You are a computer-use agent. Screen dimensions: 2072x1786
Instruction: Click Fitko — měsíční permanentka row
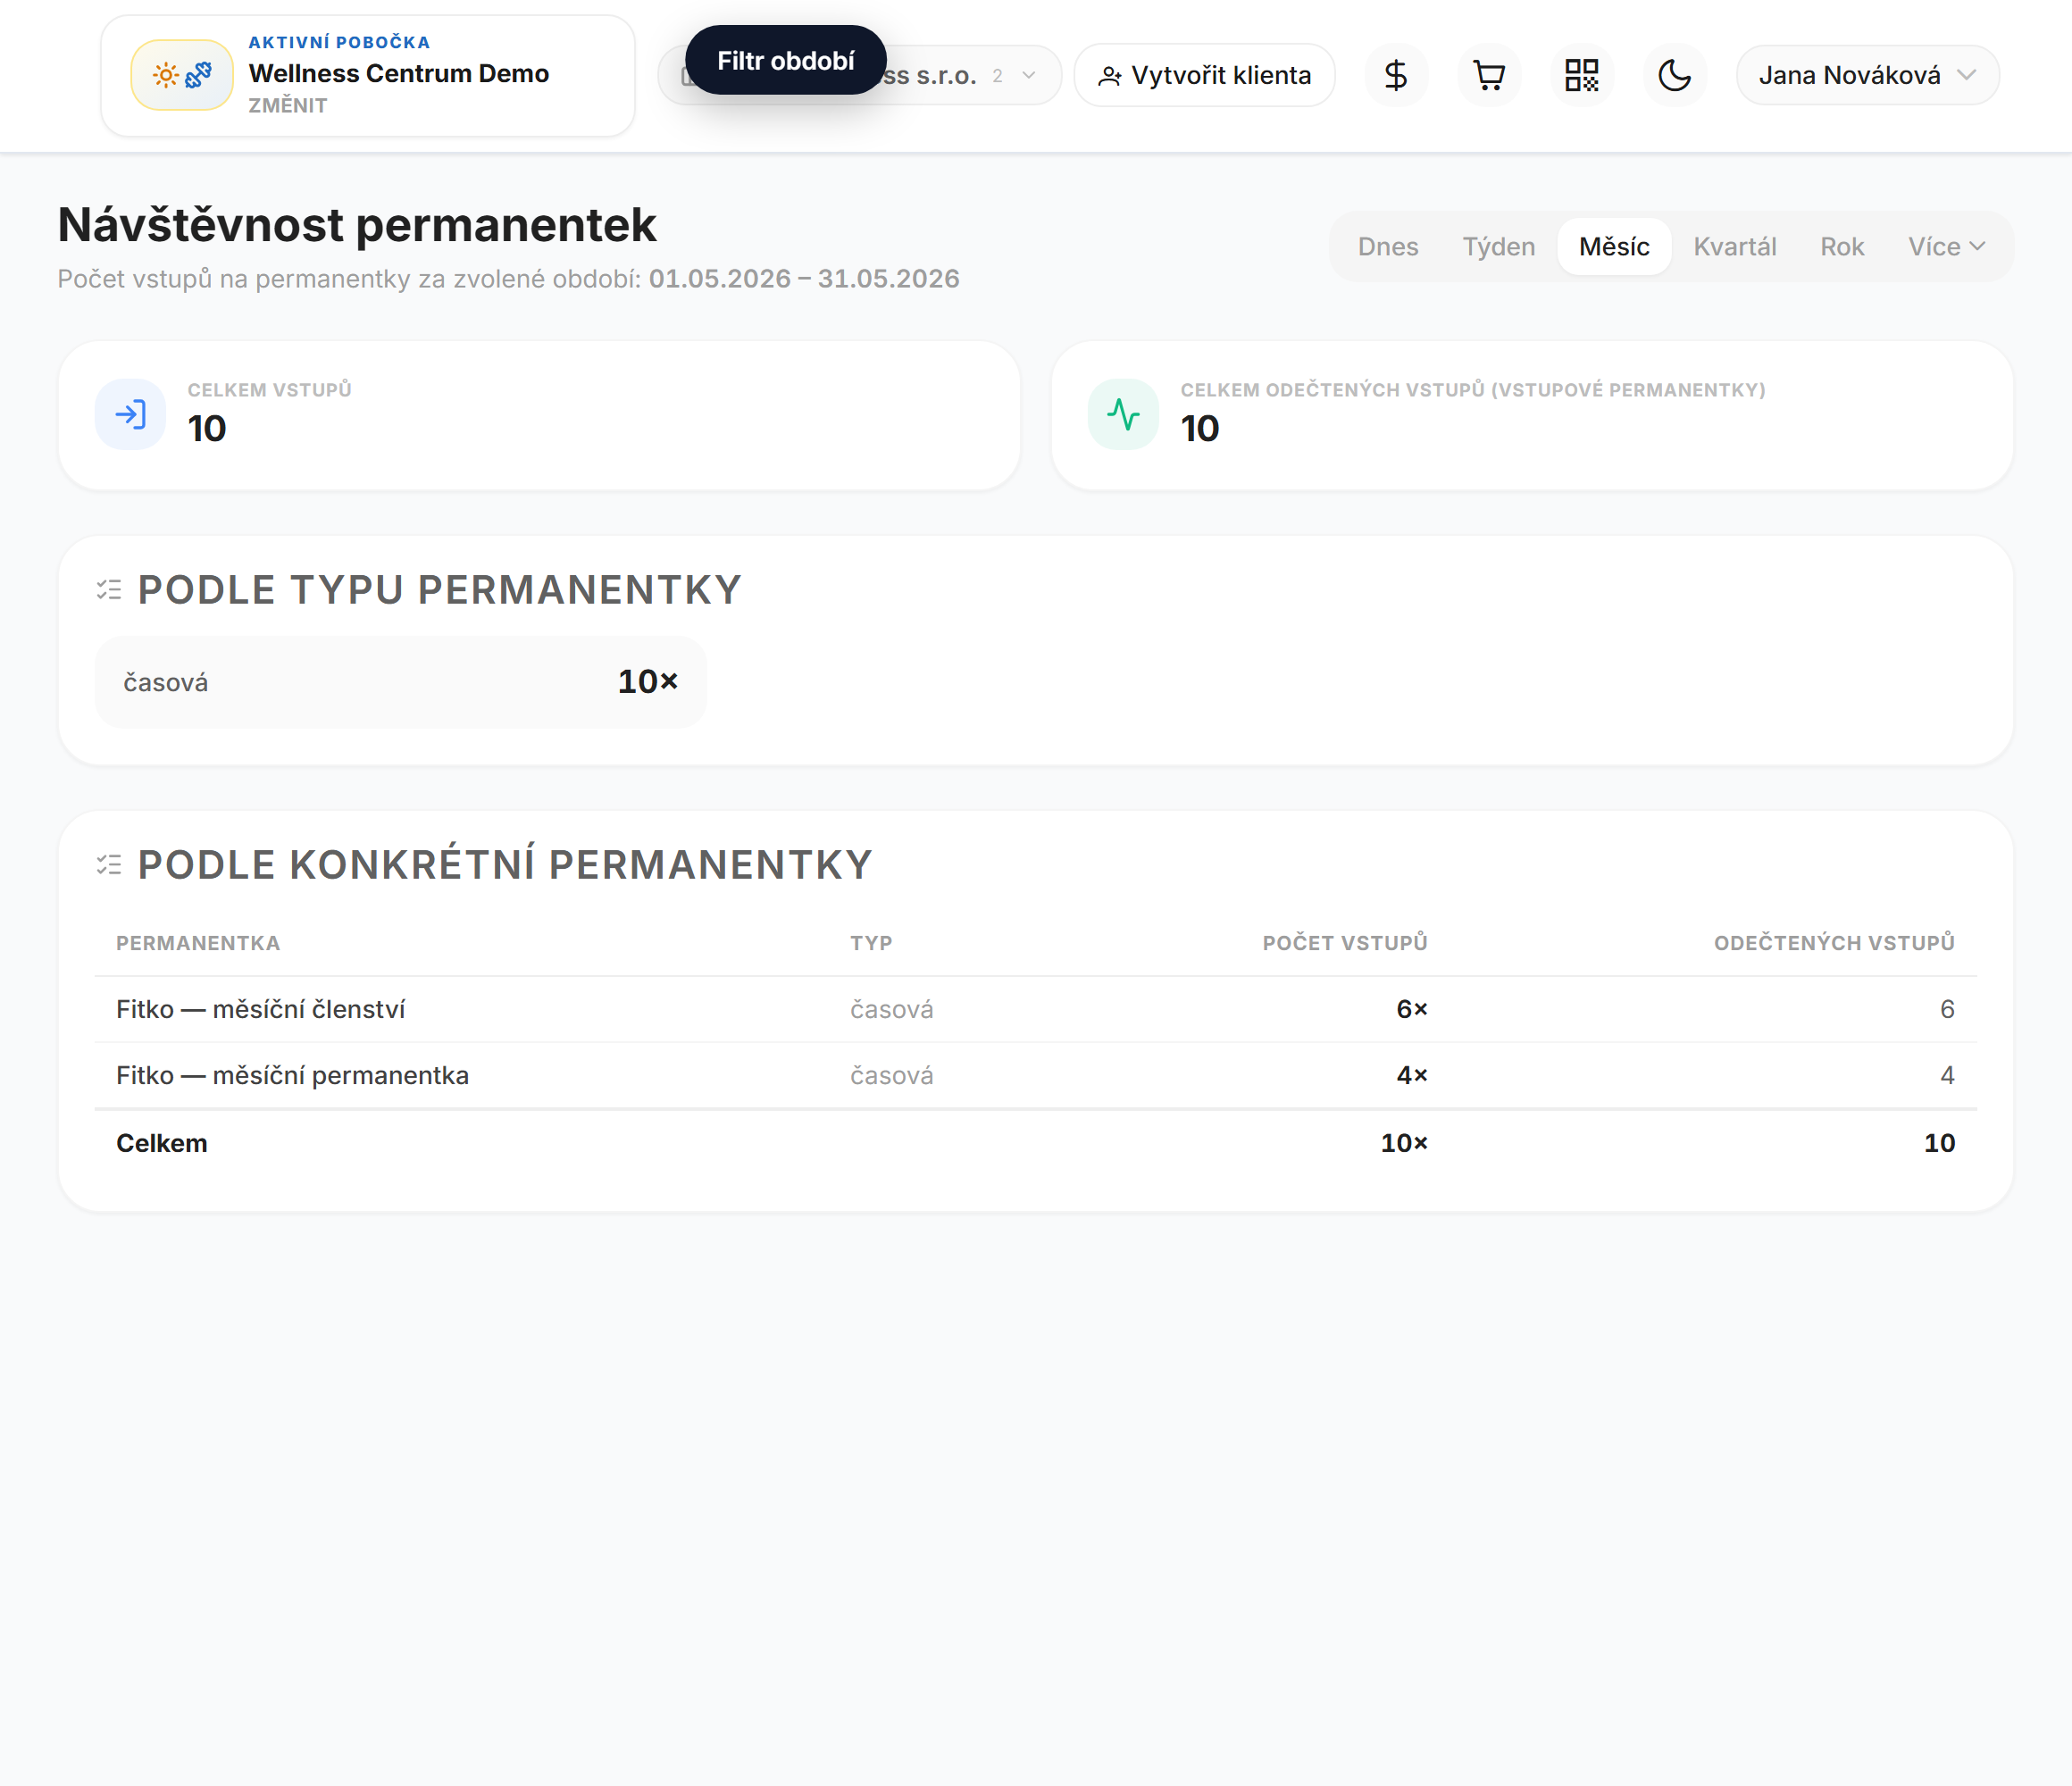click(x=1035, y=1076)
